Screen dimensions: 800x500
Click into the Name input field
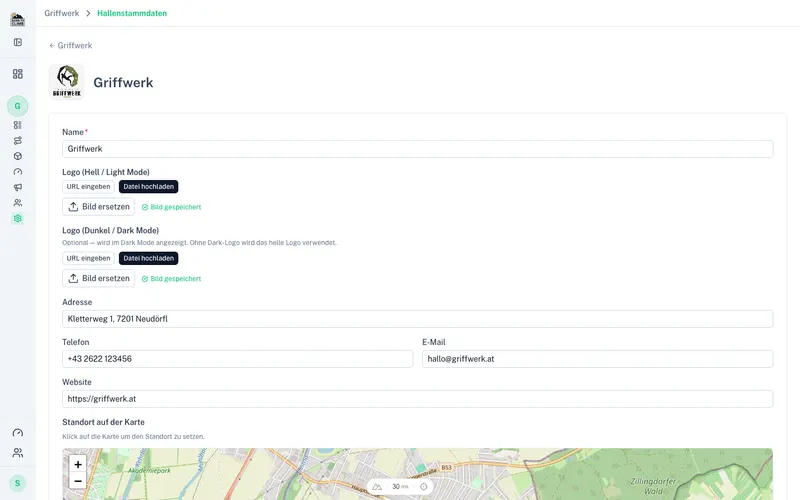click(x=417, y=149)
